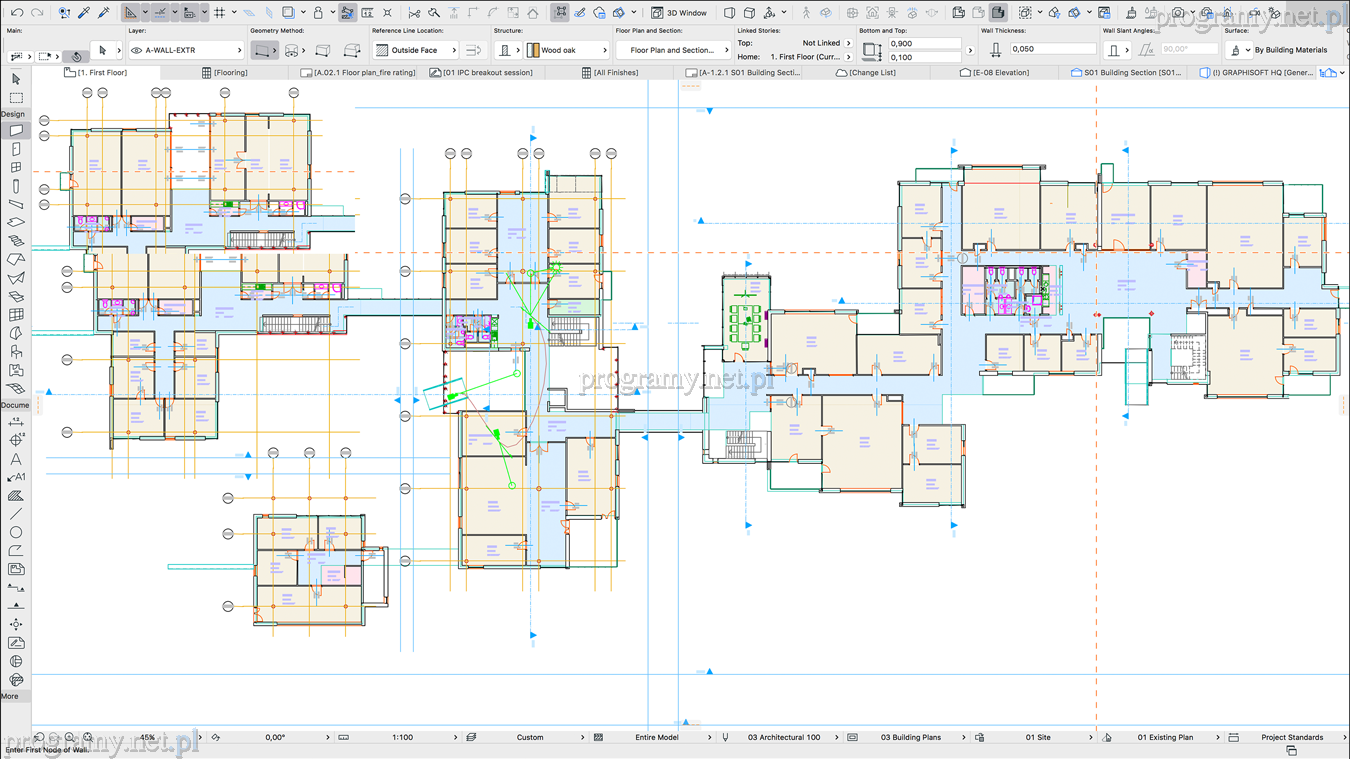
Task: Pick up parameters with the eyedropper icon
Action: (x=84, y=13)
